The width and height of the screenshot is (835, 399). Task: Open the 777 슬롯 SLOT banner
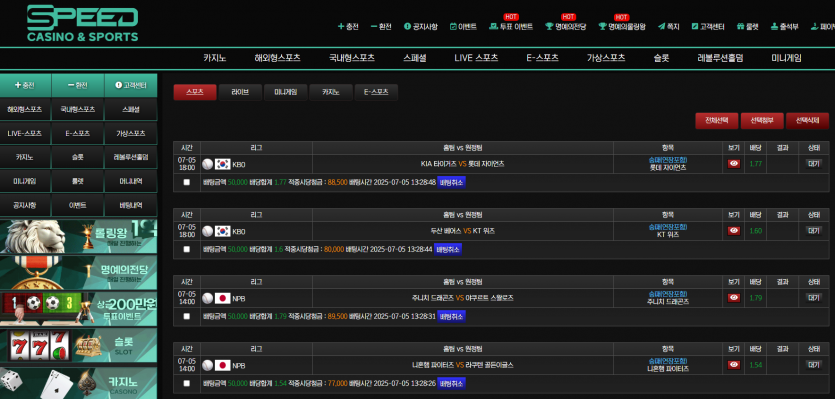(x=79, y=345)
